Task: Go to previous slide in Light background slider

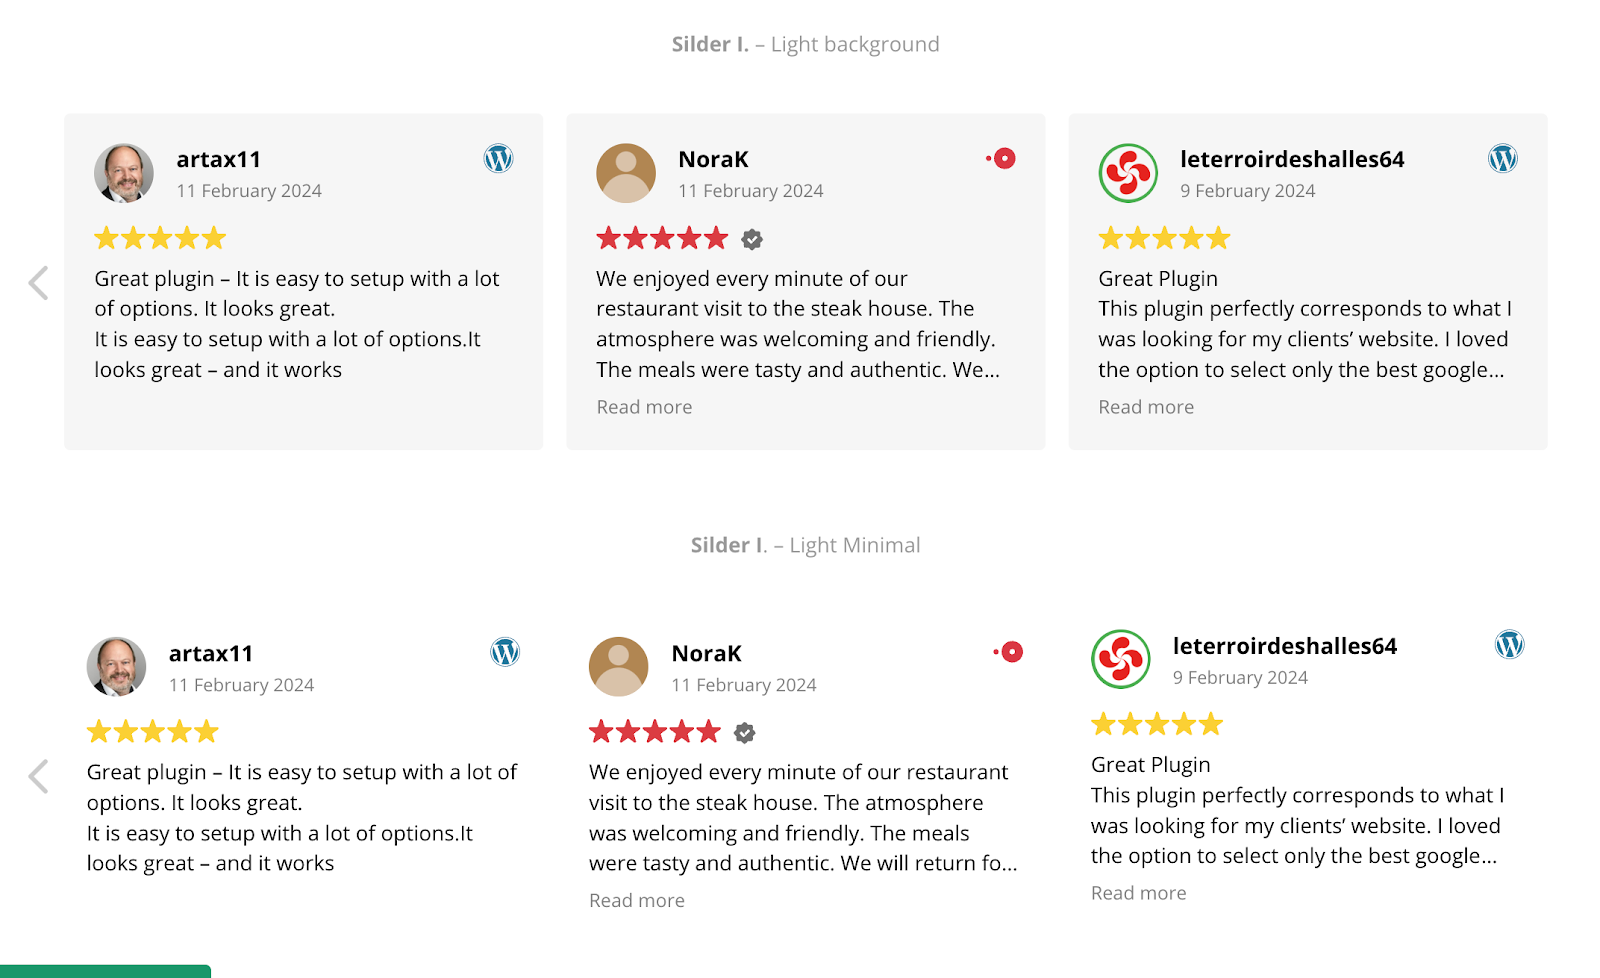Action: click(39, 283)
